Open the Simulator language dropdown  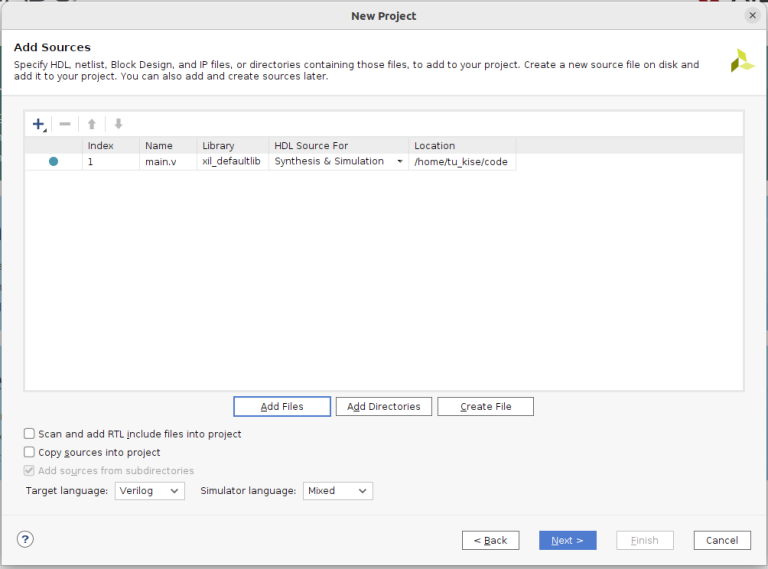(x=337, y=491)
